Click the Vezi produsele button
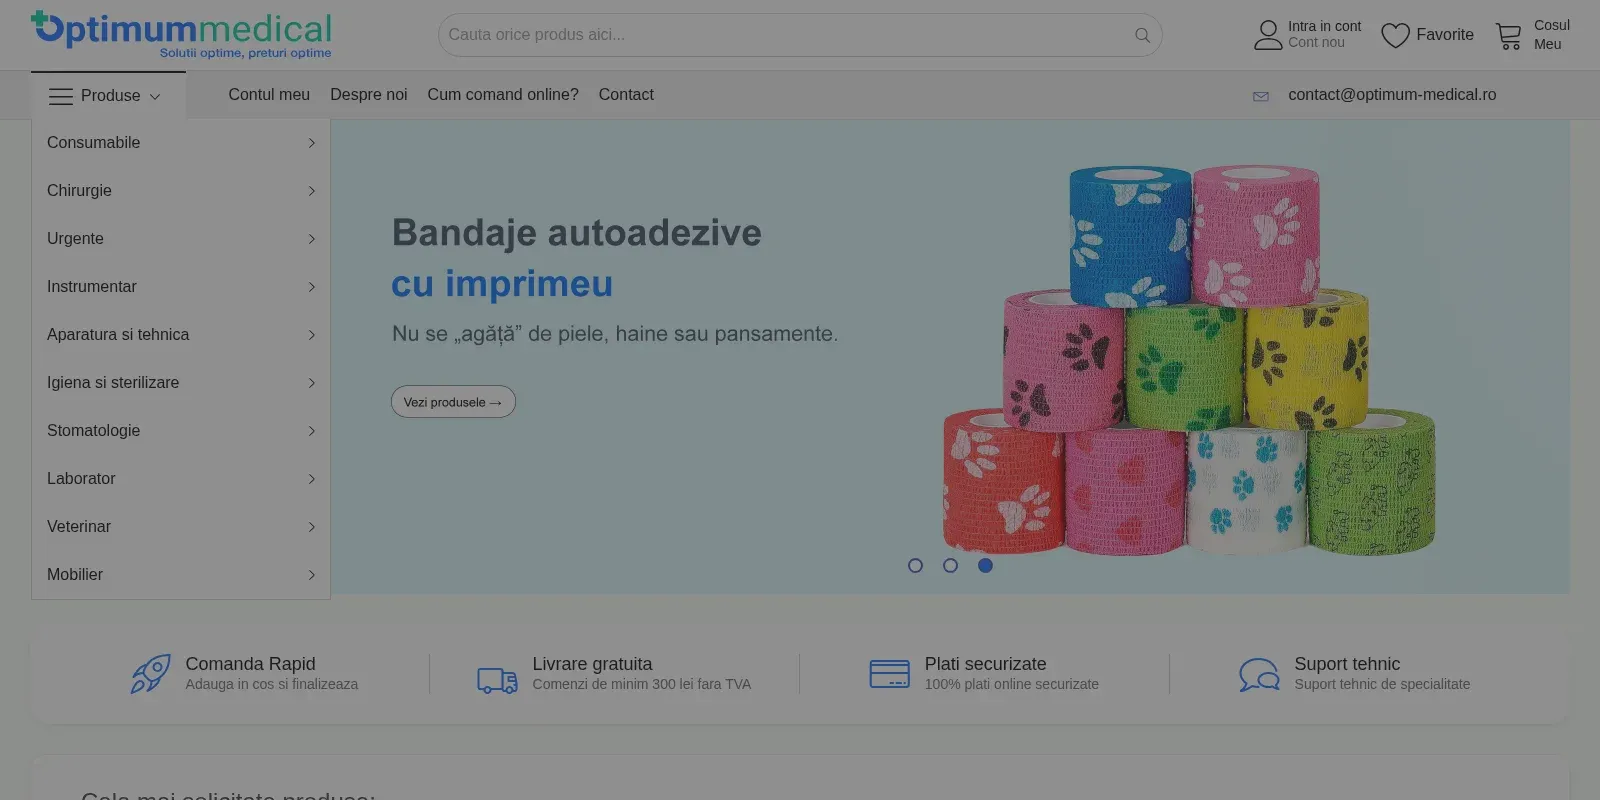This screenshot has width=1600, height=800. point(453,402)
